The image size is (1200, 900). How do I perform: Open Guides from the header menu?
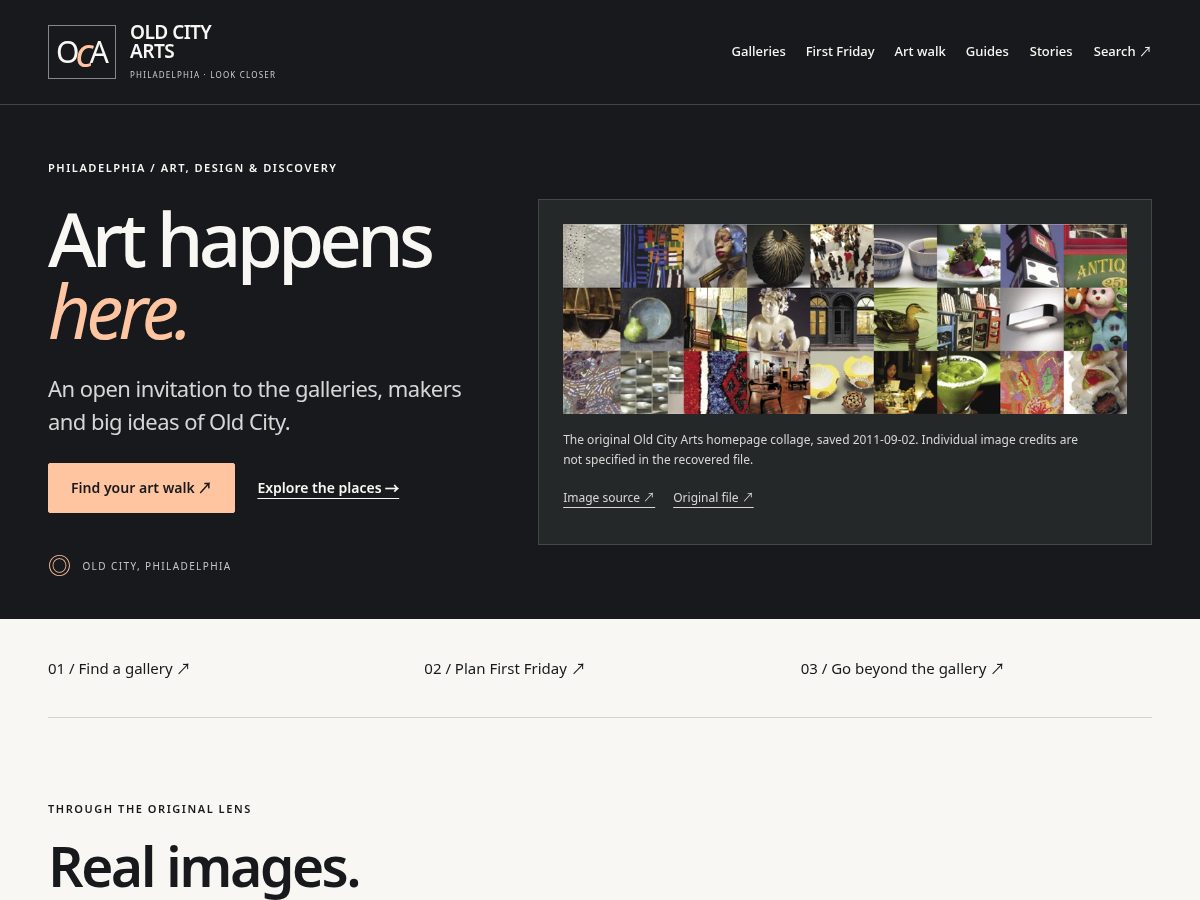(987, 51)
